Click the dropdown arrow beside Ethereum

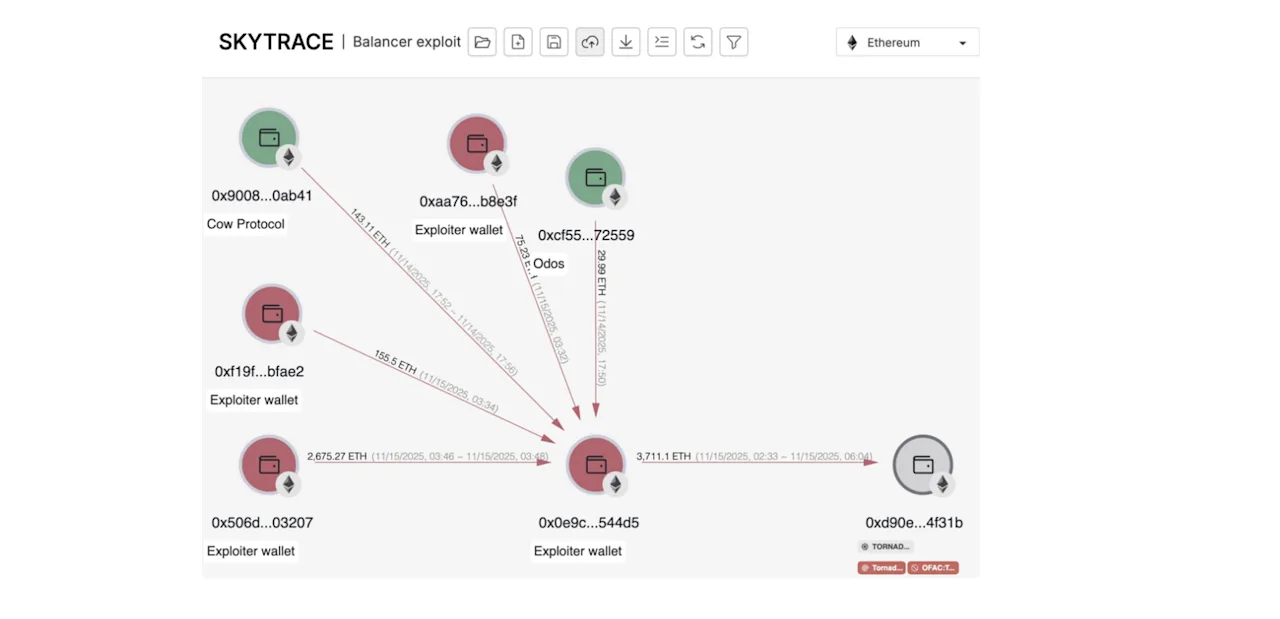(962, 43)
